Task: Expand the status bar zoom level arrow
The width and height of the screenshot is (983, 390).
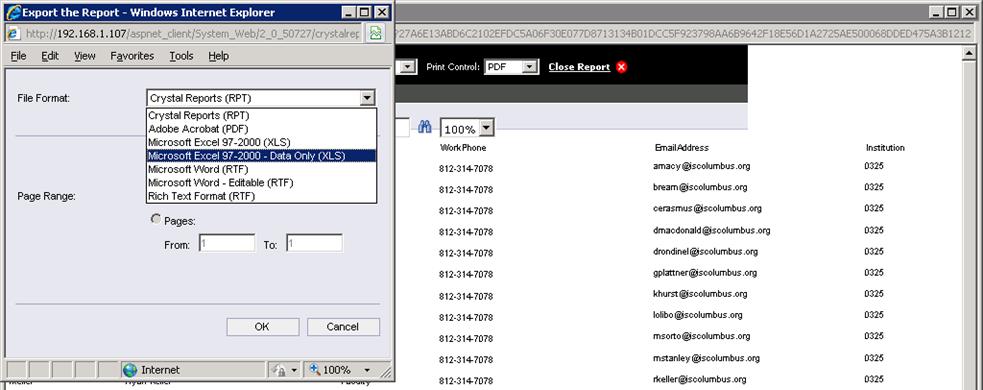Action: pos(367,370)
